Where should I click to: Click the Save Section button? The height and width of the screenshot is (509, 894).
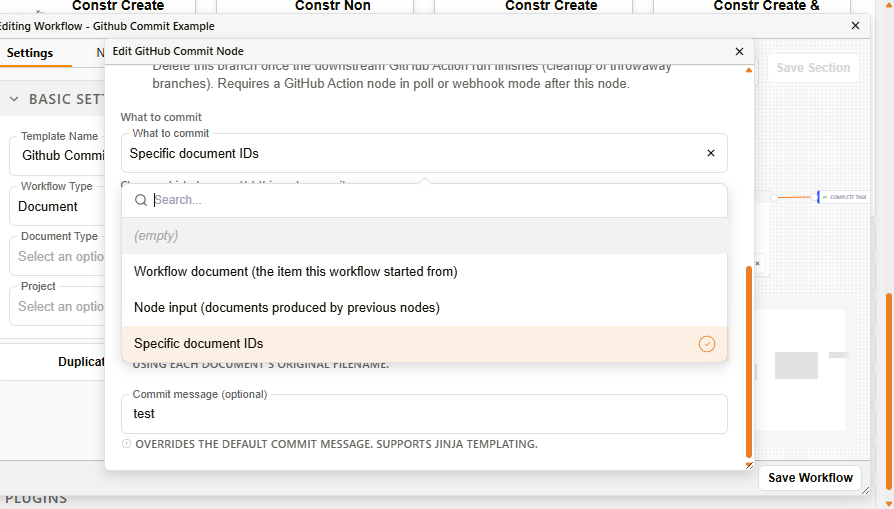(813, 68)
